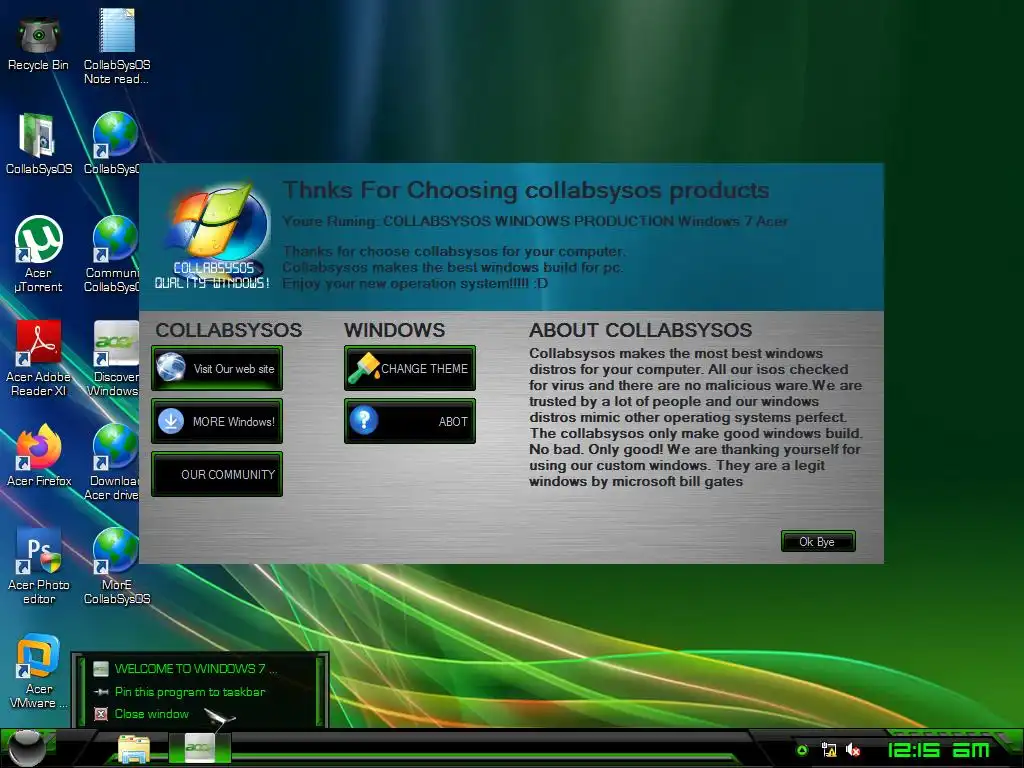Launch the Acer VMware shortcut
The height and width of the screenshot is (768, 1024).
pos(39,670)
